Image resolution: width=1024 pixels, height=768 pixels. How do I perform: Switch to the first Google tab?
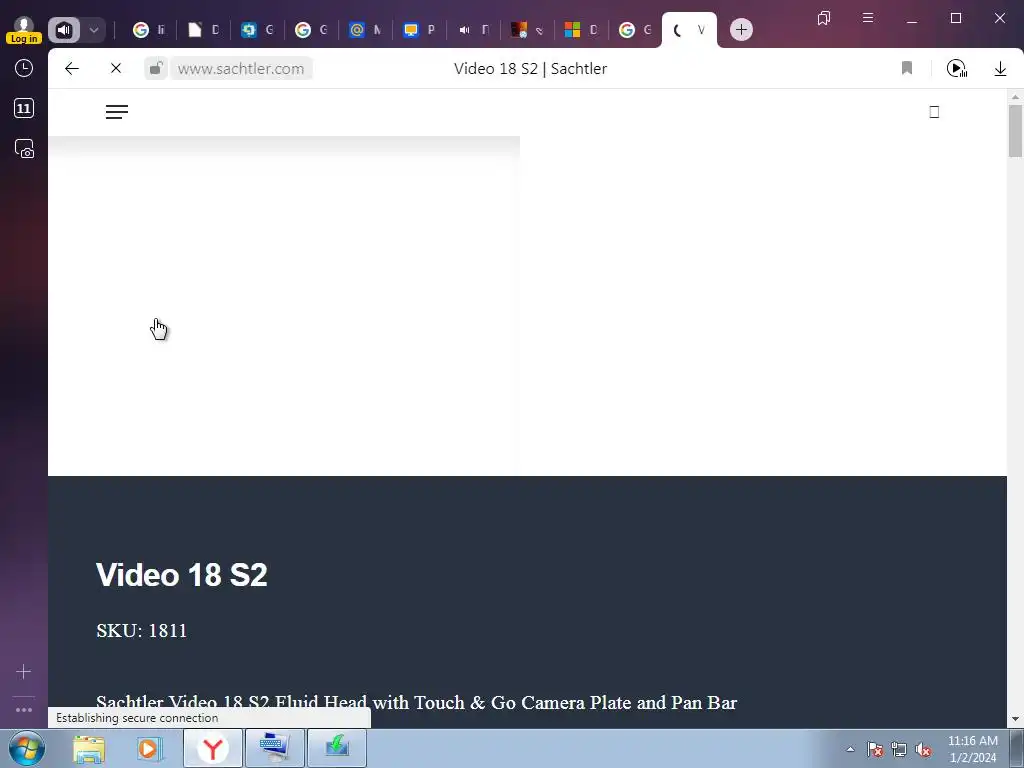click(149, 30)
